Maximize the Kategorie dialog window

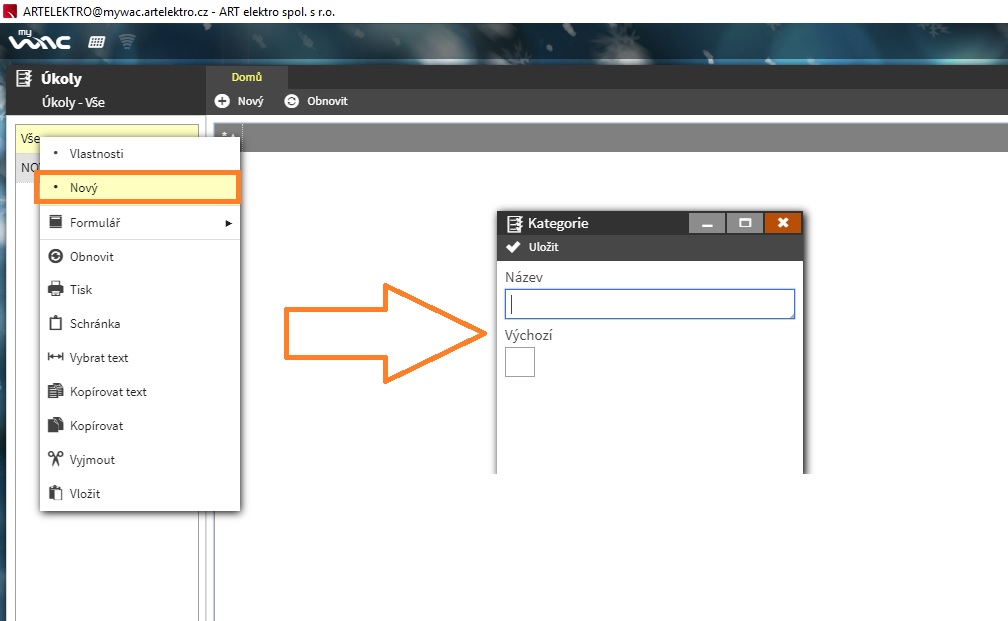click(745, 223)
